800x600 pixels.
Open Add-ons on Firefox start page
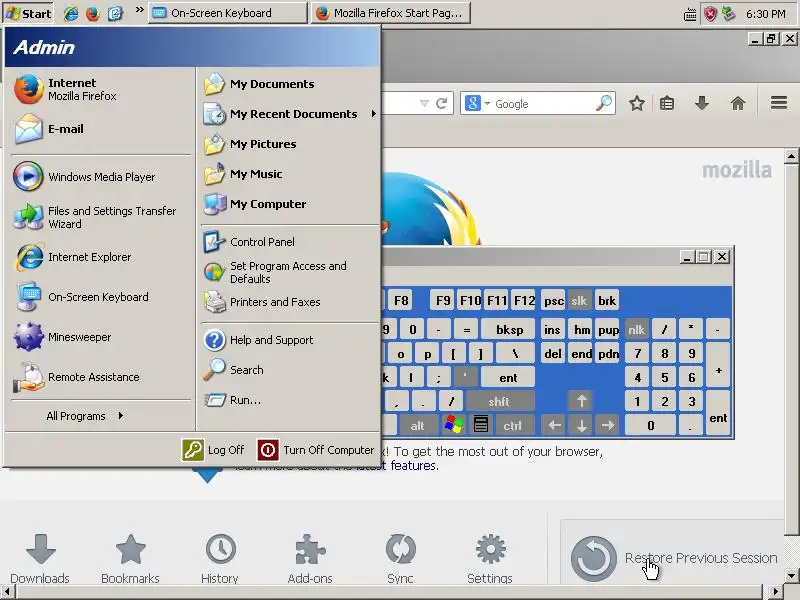pyautogui.click(x=310, y=559)
